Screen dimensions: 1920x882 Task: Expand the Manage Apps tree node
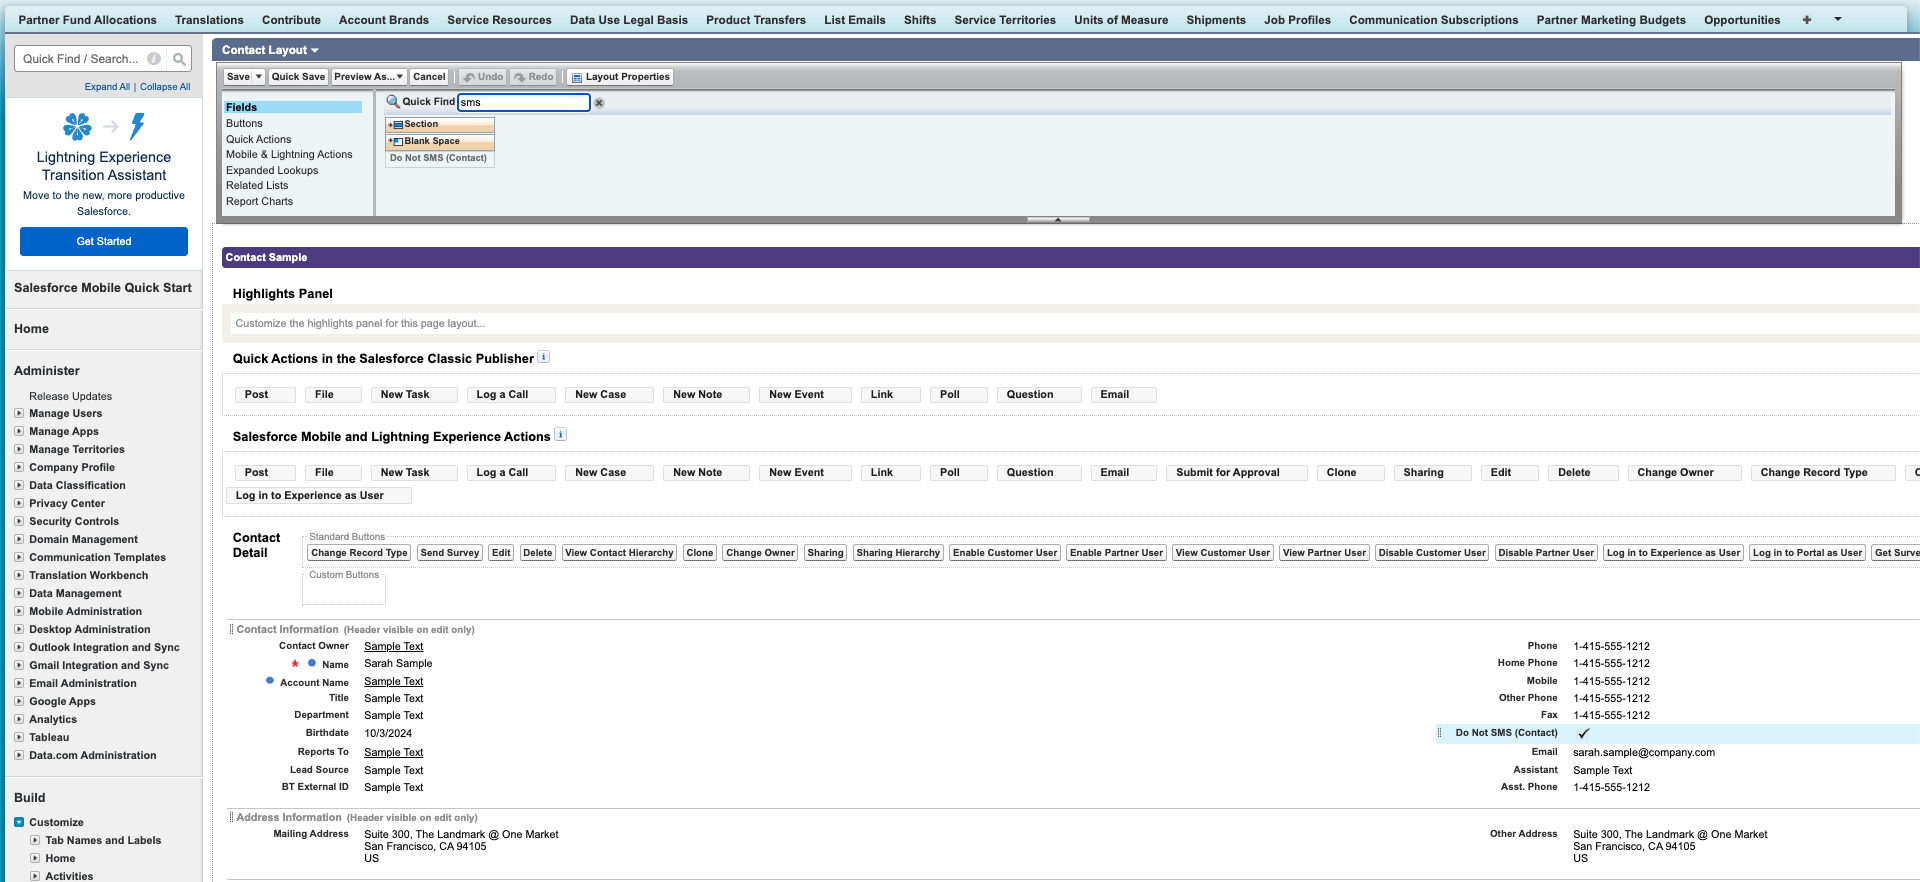19,431
